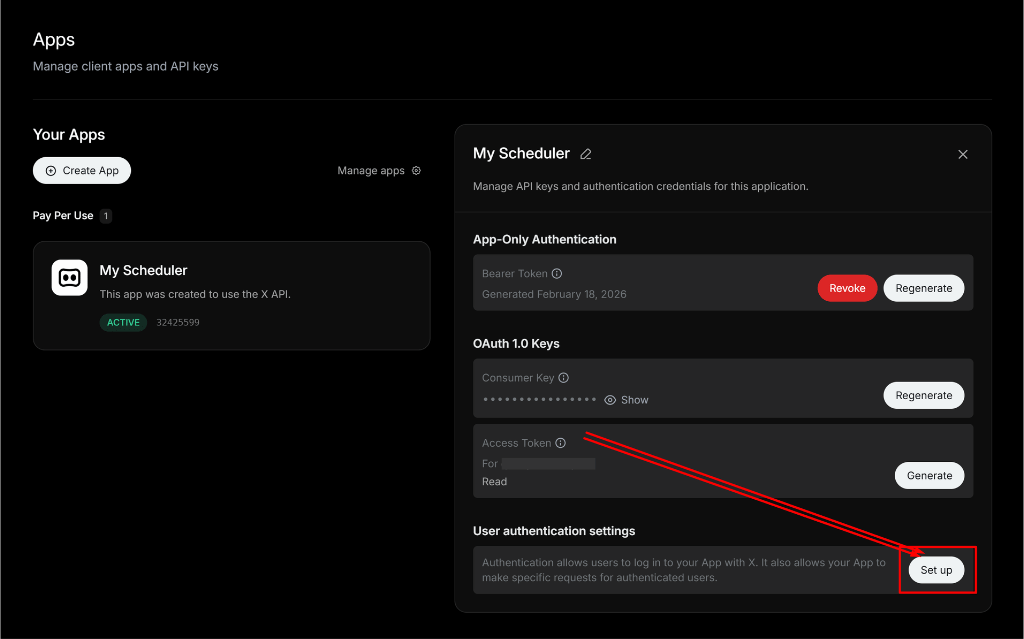This screenshot has width=1024, height=639.
Task: Click the eye icon next to Show
Action: pyautogui.click(x=610, y=399)
